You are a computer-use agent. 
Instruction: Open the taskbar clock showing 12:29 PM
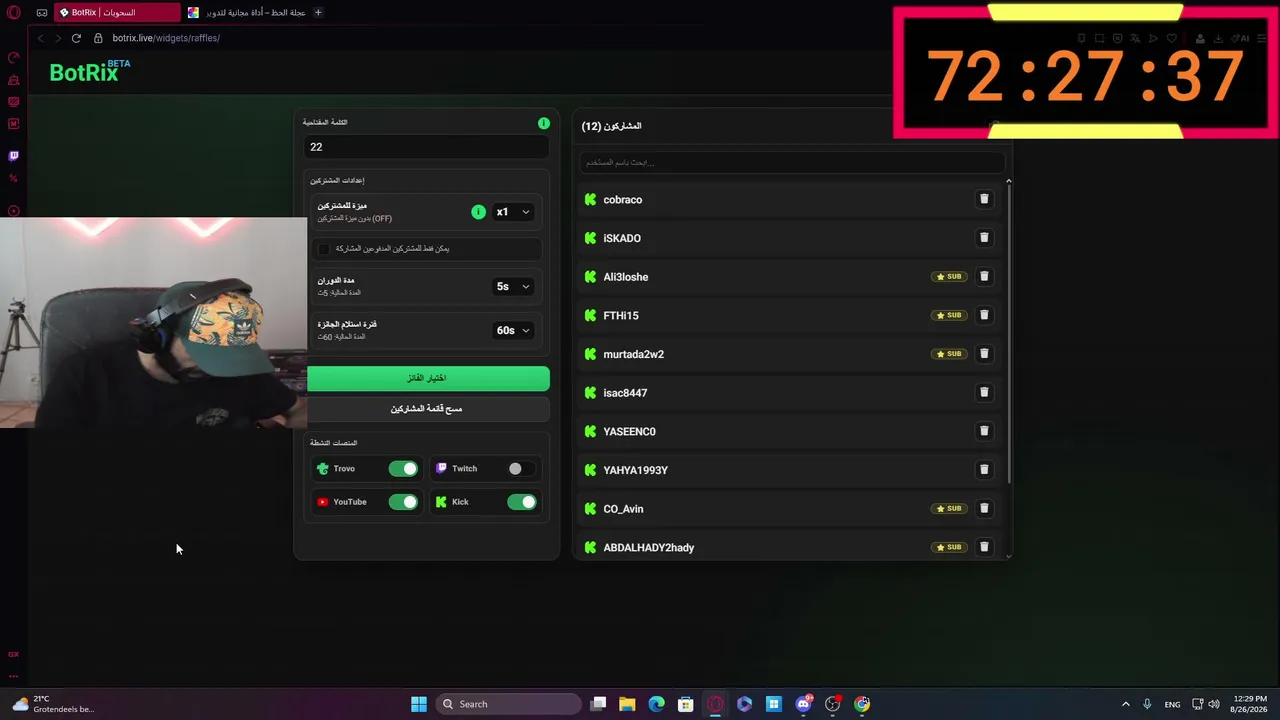(1250, 704)
